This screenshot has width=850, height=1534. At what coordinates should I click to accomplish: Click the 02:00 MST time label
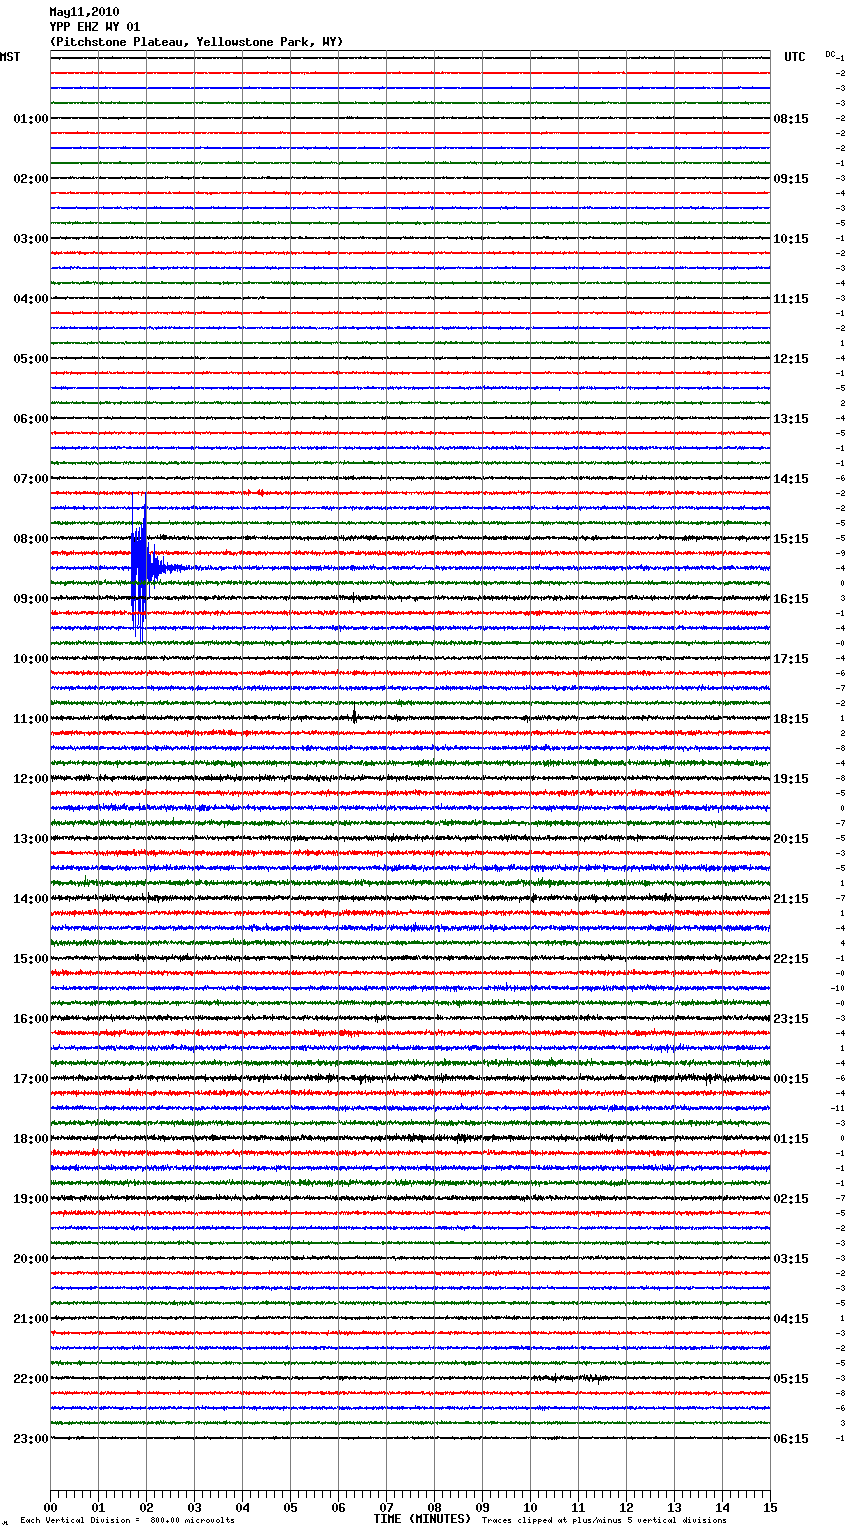[x=31, y=179]
